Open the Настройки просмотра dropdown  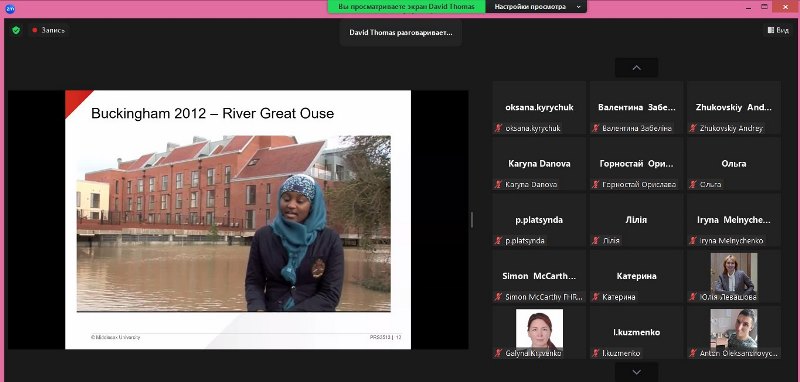(537, 7)
